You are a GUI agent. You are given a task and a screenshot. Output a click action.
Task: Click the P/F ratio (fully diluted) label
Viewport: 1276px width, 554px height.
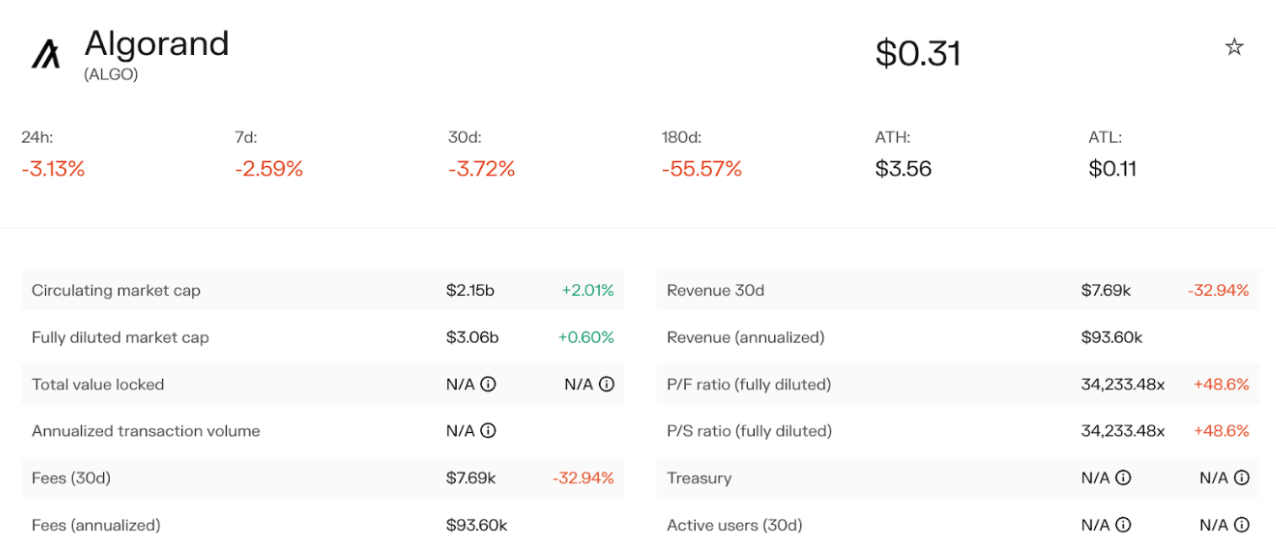tap(749, 384)
